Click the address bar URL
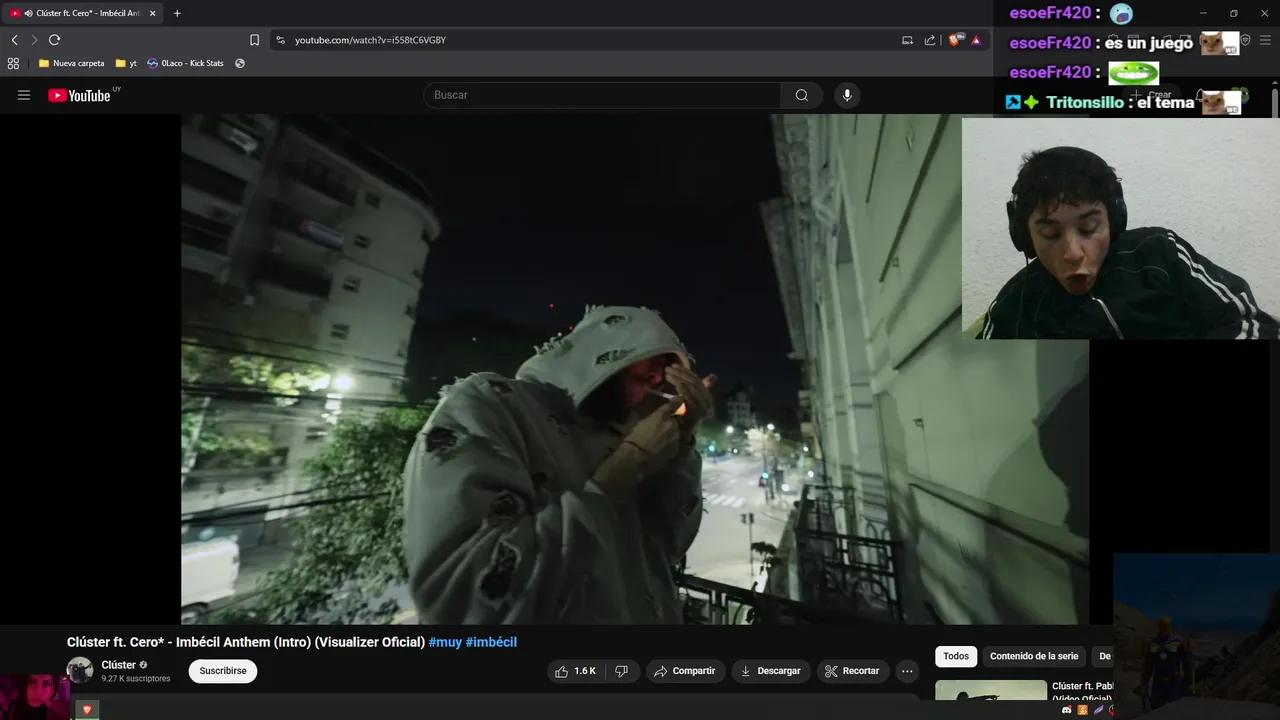Viewport: 1280px width, 720px height. click(x=370, y=40)
